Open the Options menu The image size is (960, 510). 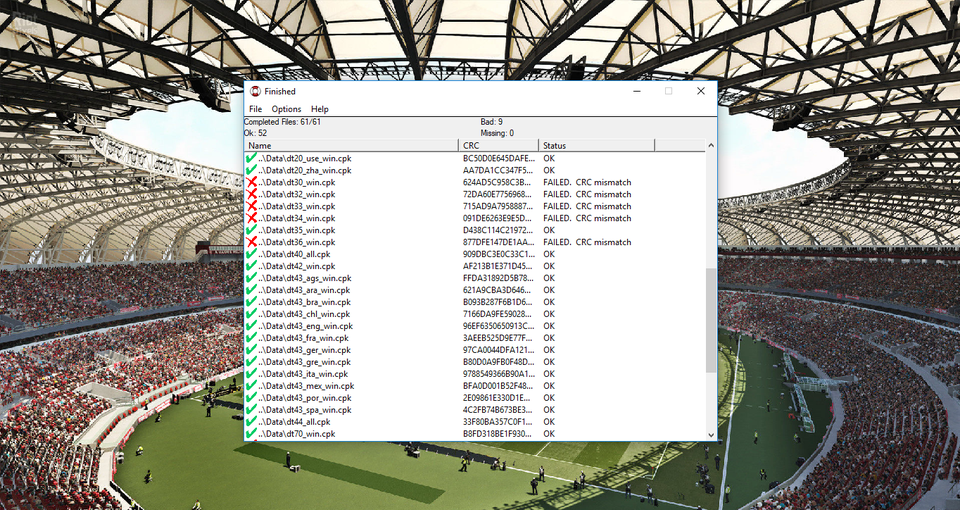coord(287,109)
